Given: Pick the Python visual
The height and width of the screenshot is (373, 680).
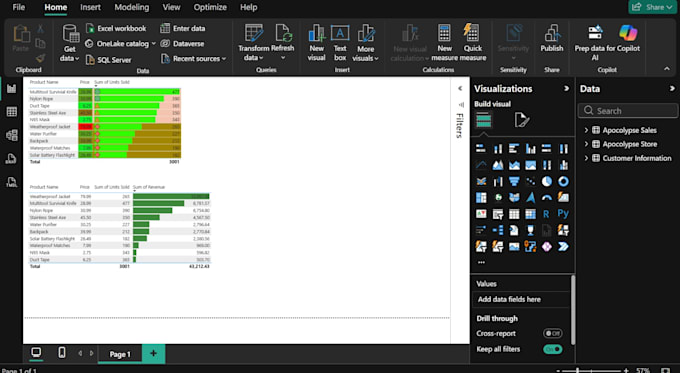Looking at the screenshot, I should (563, 214).
